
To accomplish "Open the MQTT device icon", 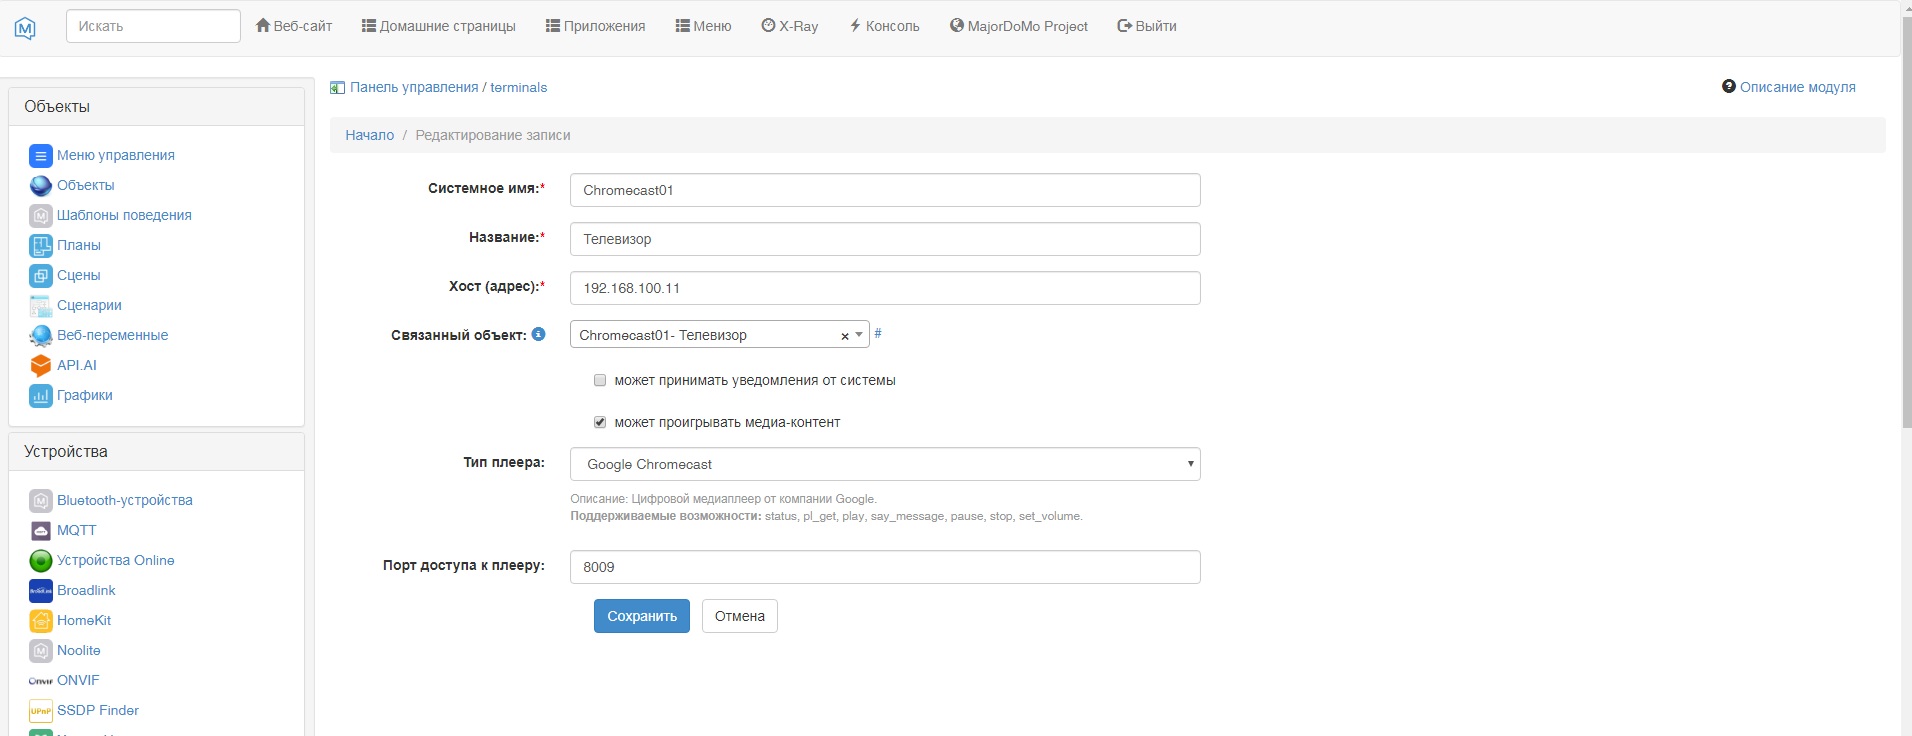I will [40, 531].
